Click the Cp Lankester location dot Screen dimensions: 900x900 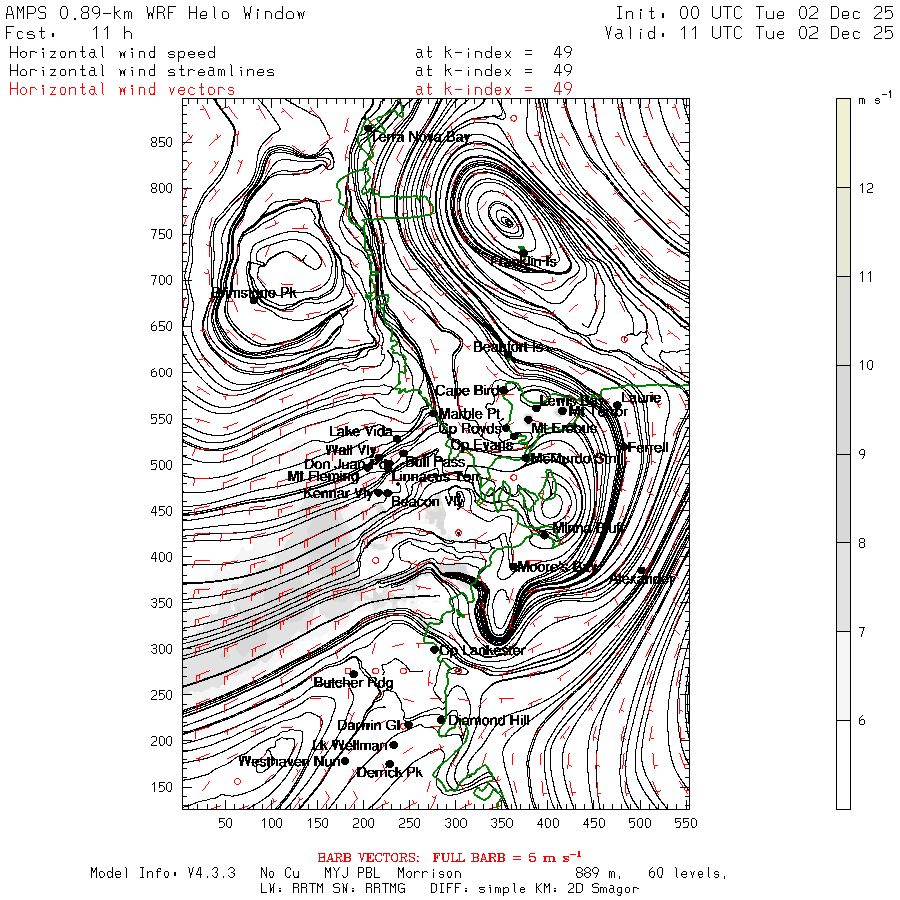click(x=434, y=650)
